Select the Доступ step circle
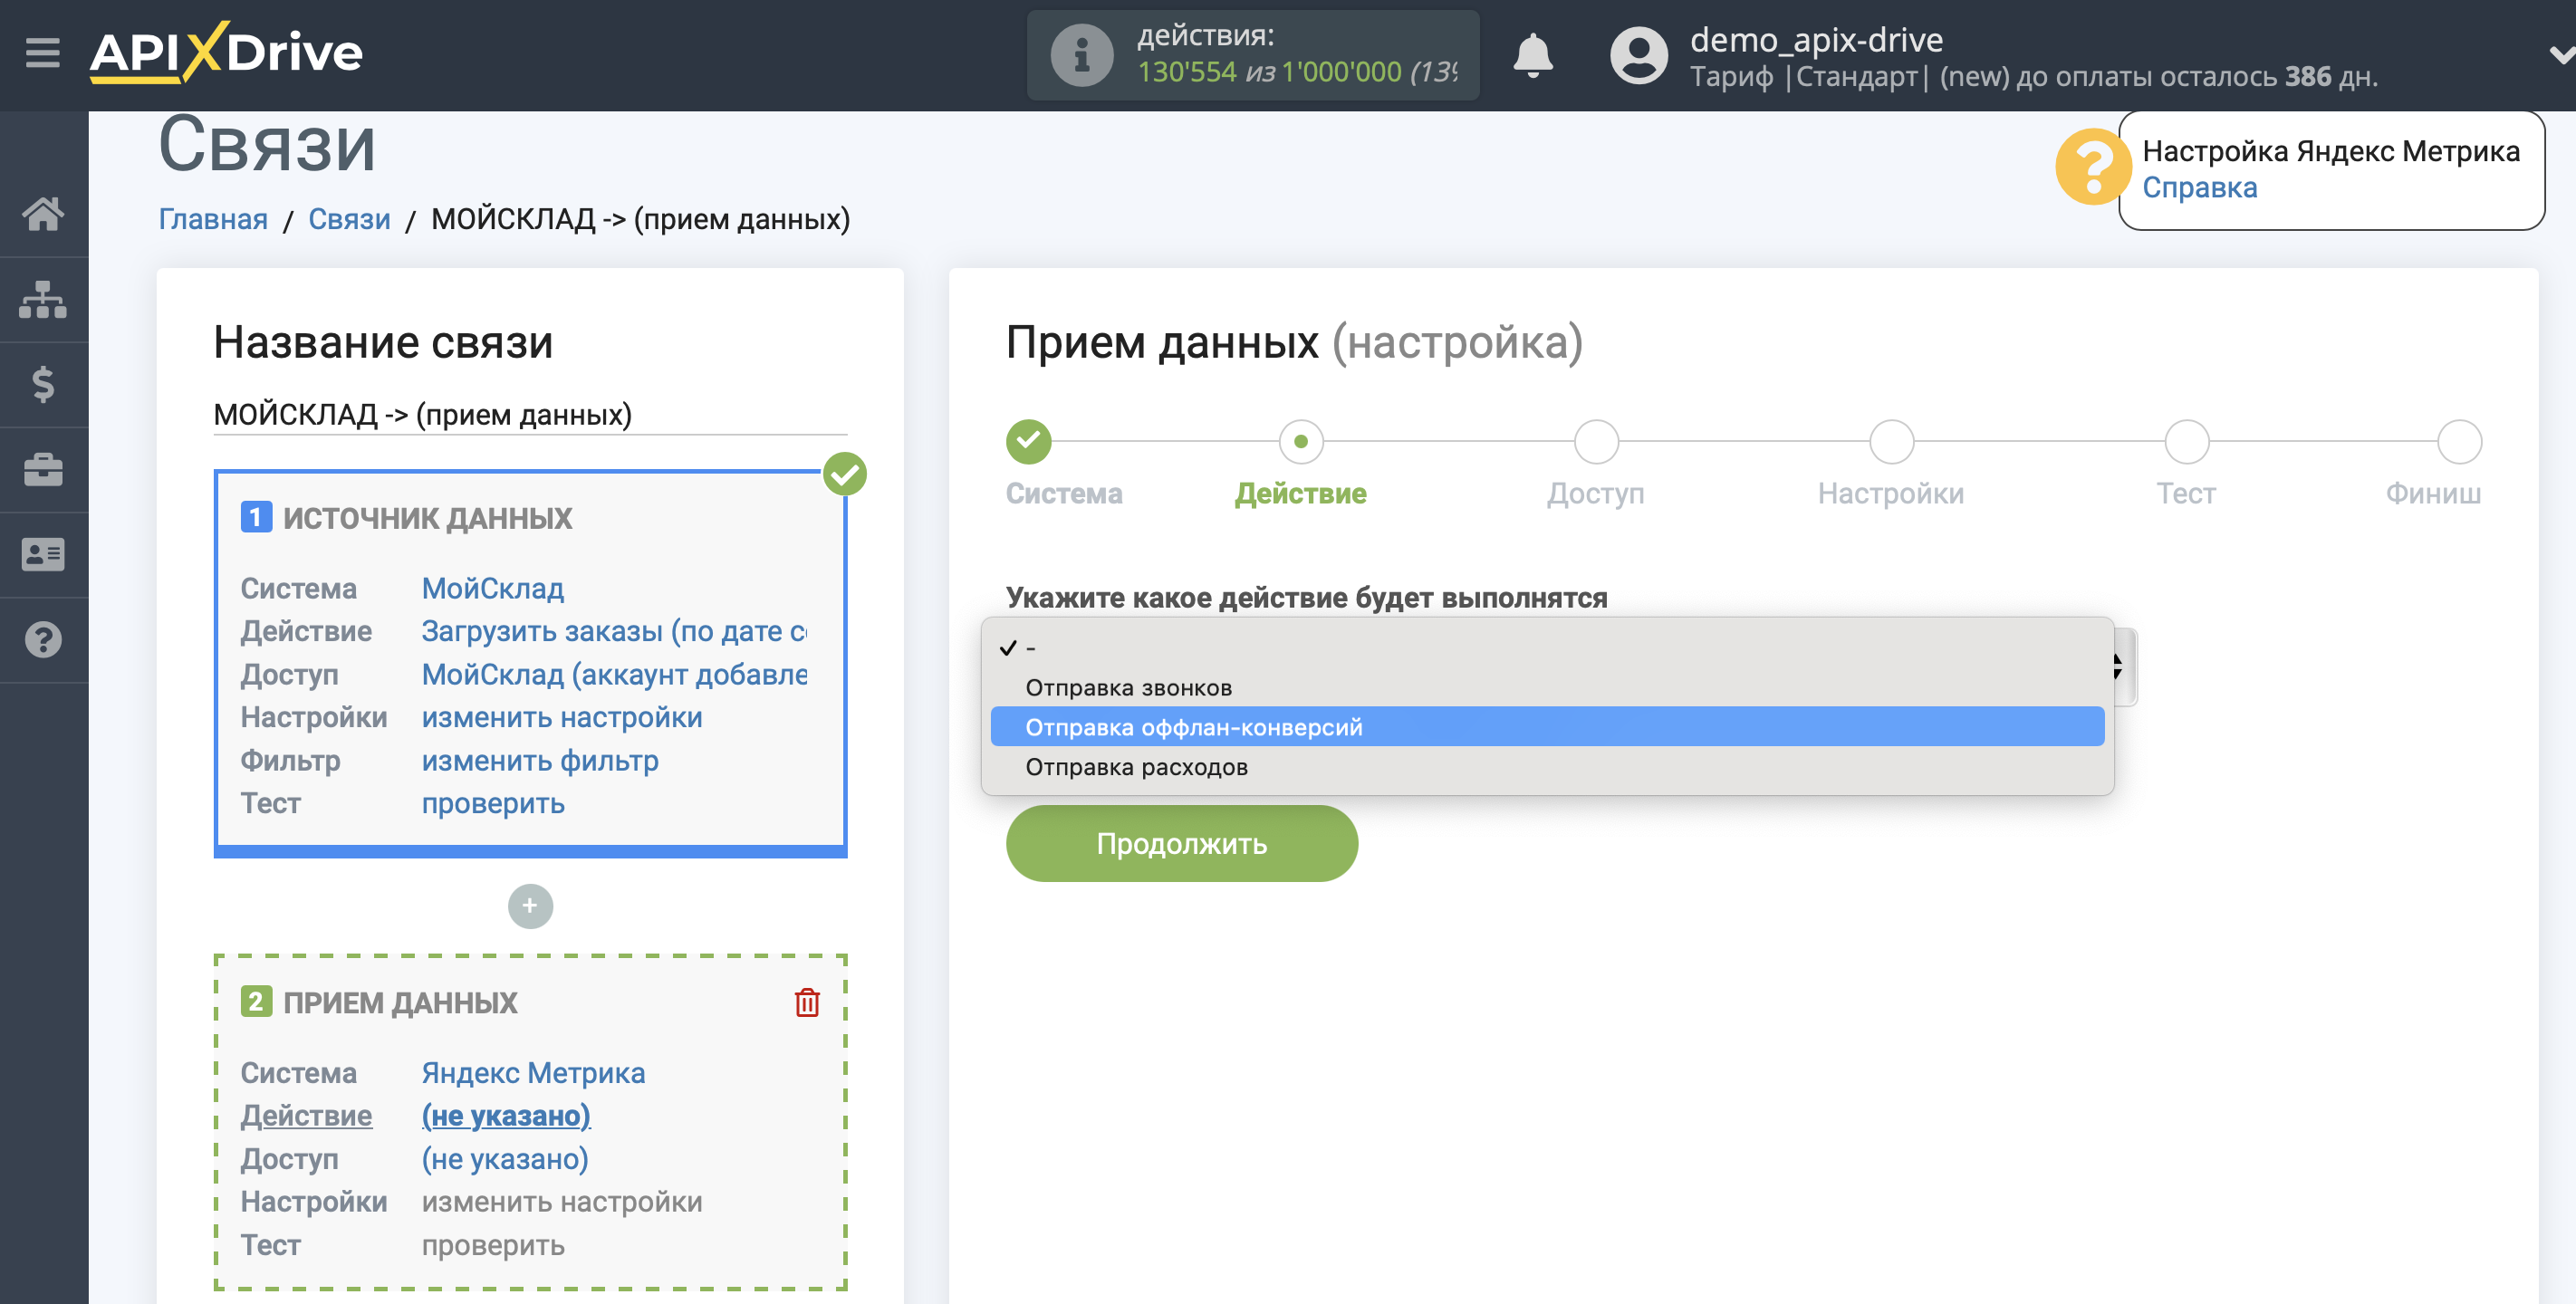Image resolution: width=2576 pixels, height=1304 pixels. coord(1596,441)
